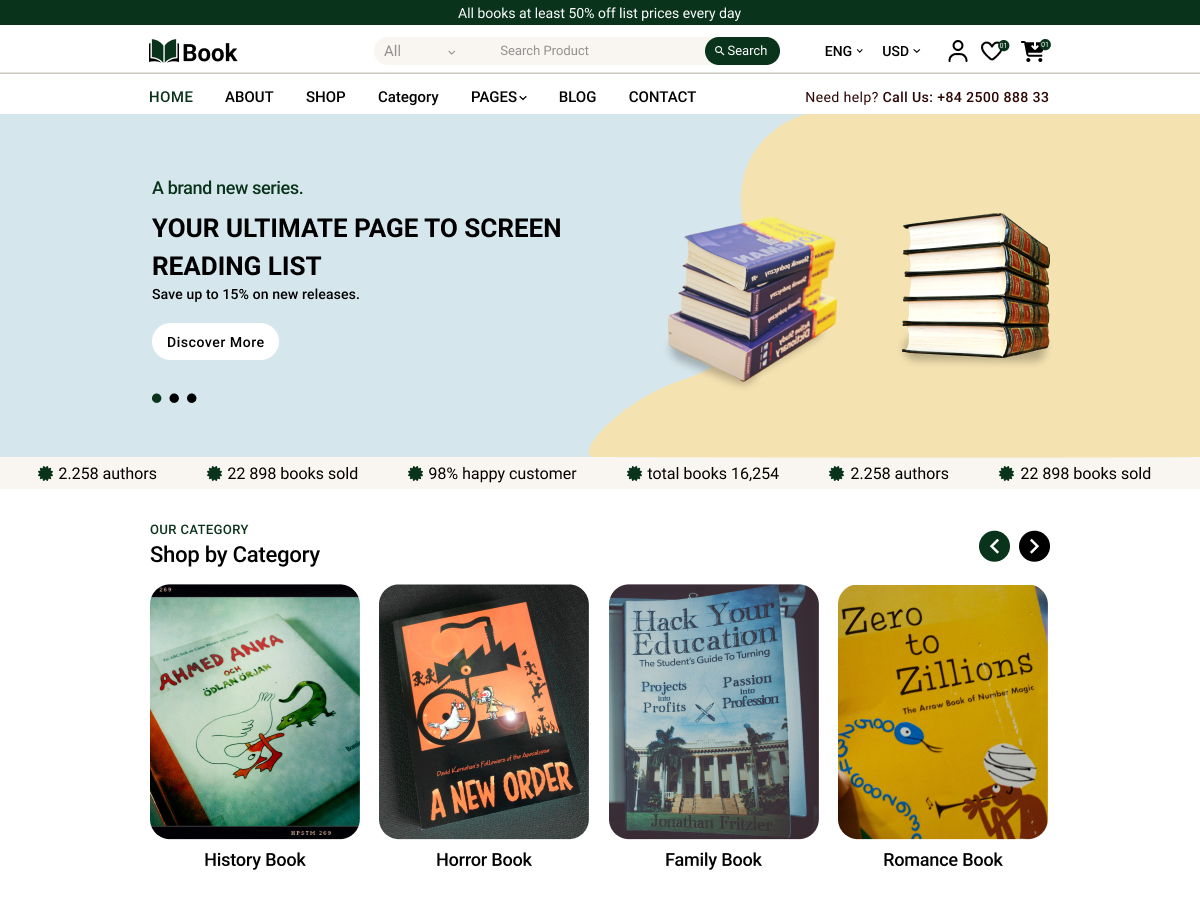1200x900 pixels.
Task: Click the previous arrow in category carousel
Action: pos(994,546)
